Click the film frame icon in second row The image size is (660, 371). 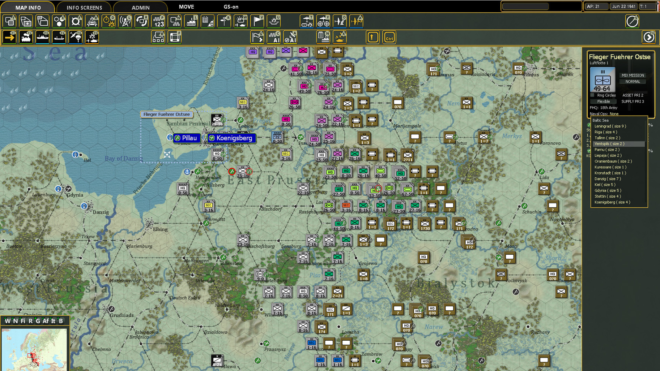pyautogui.click(x=175, y=37)
